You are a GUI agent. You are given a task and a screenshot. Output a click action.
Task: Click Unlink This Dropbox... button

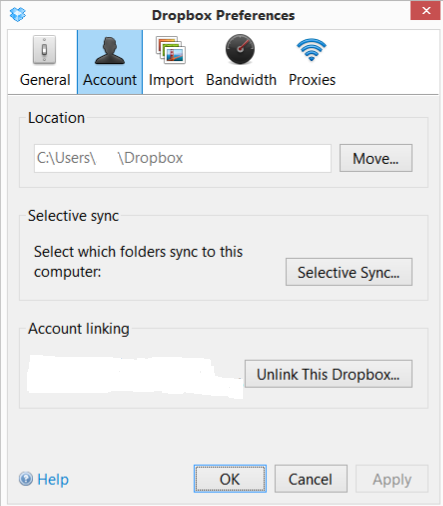coord(329,374)
